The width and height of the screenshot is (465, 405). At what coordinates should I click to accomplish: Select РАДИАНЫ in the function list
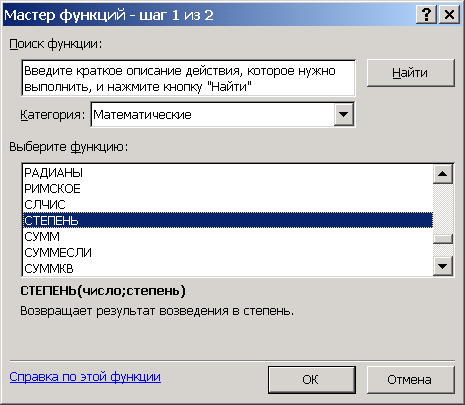click(x=228, y=172)
